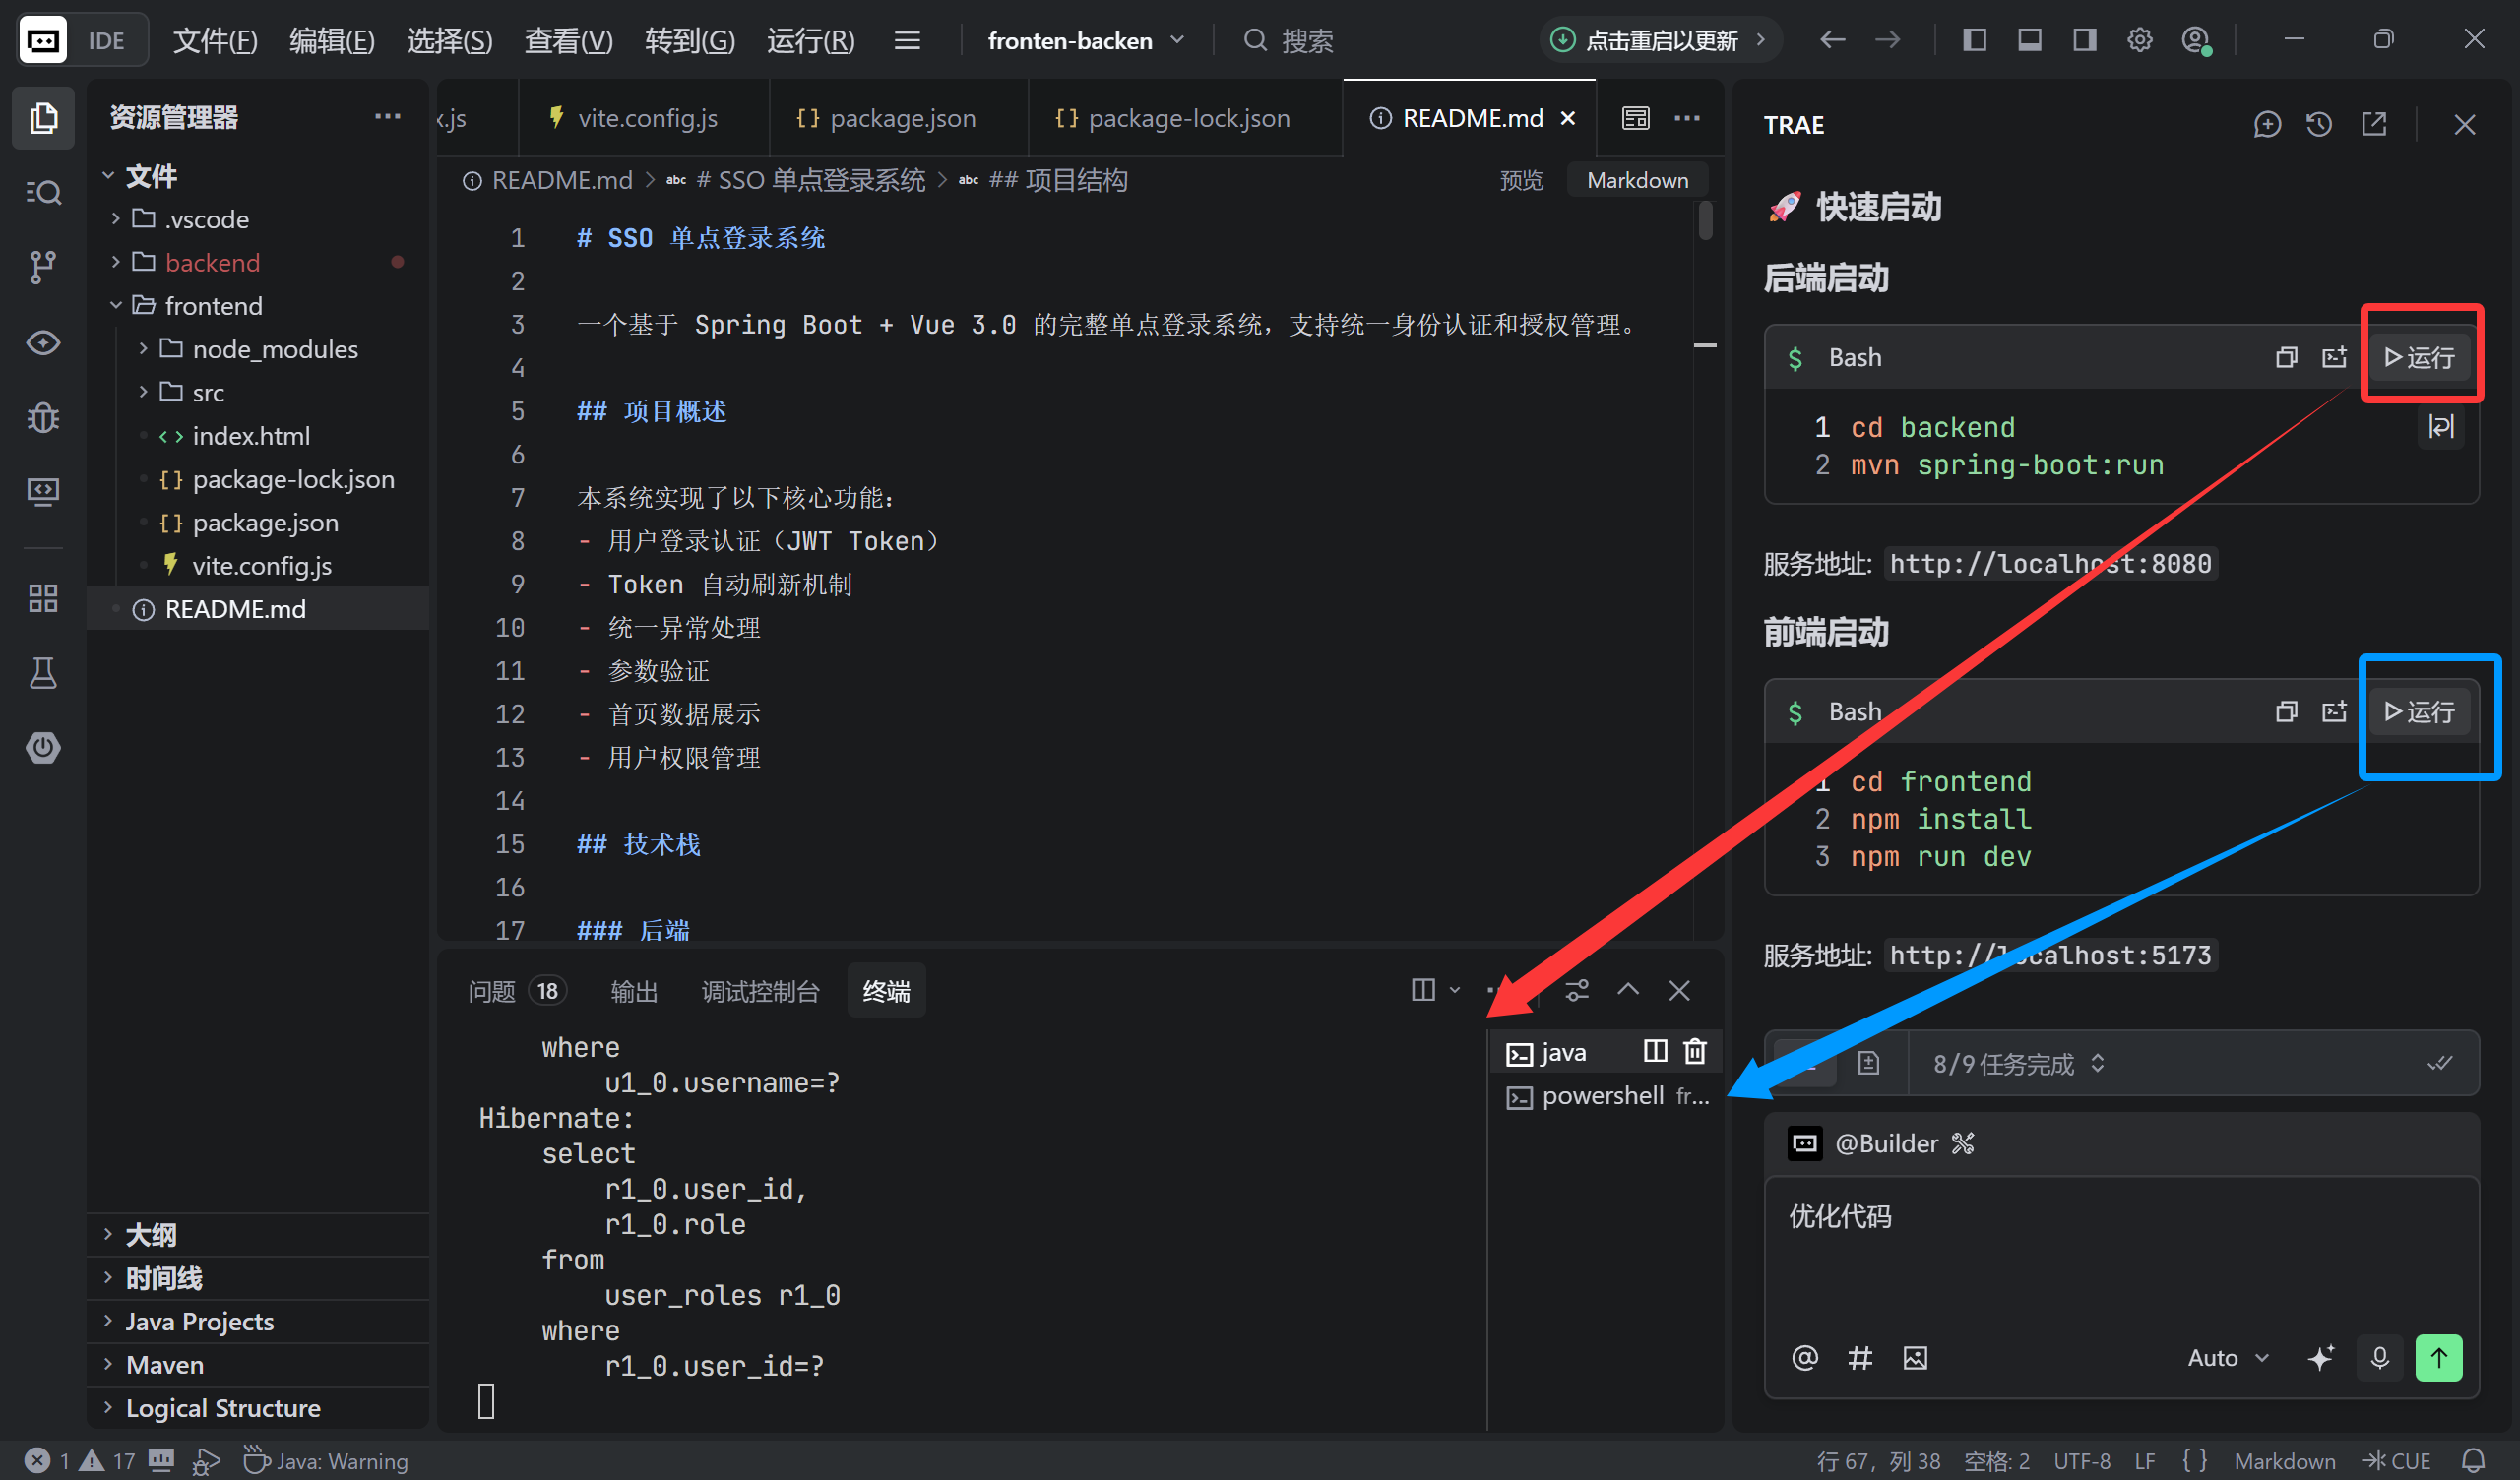The image size is (2520, 1480).
Task: Switch to the package-lock.json tab
Action: pos(1185,118)
